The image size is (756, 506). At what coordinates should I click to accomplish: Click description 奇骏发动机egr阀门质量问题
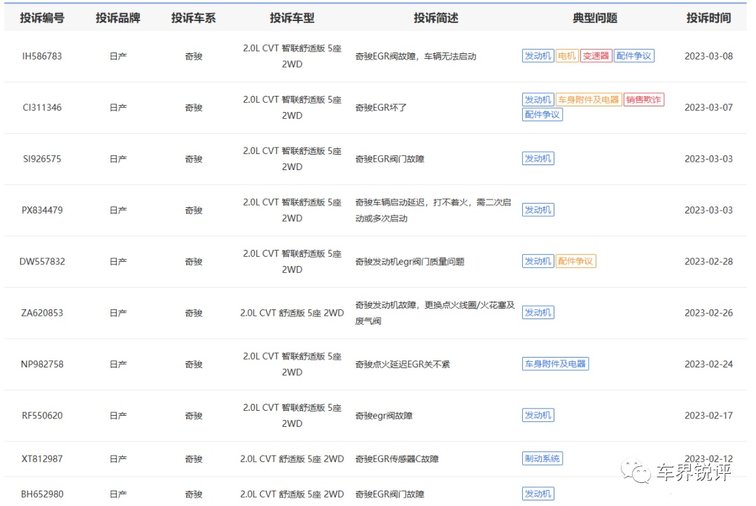(410, 262)
